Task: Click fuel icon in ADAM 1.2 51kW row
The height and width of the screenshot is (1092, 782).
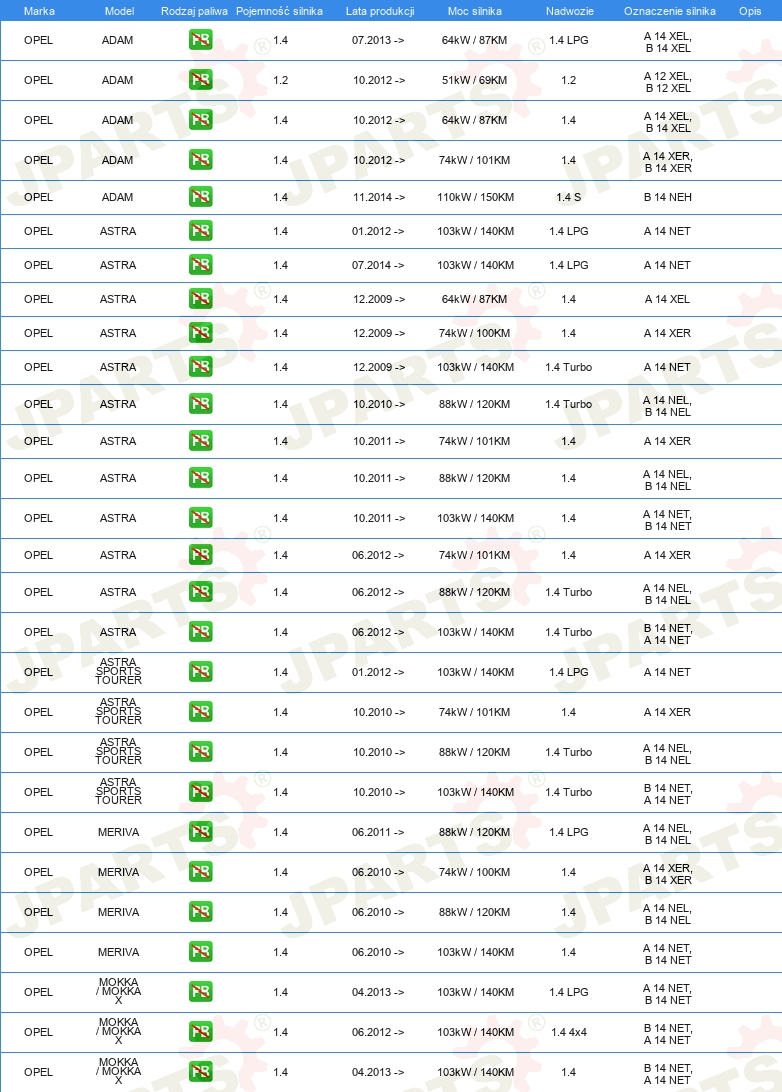Action: tap(201, 80)
